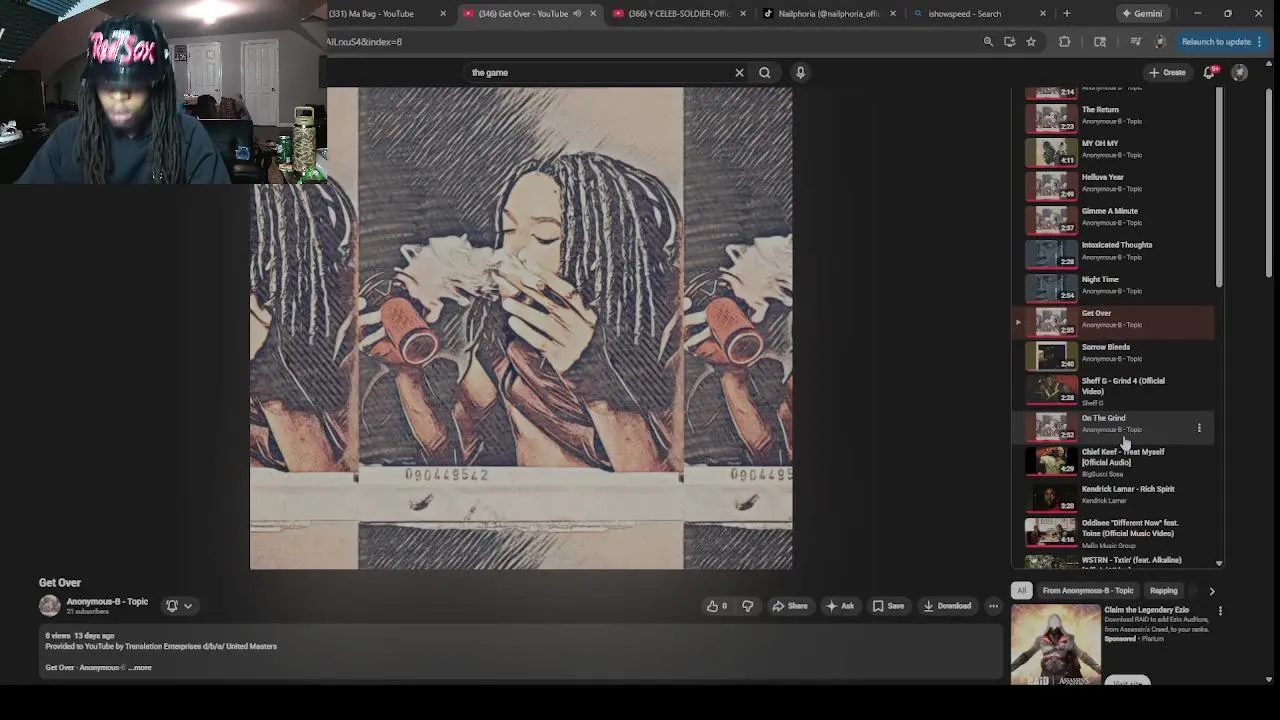The image size is (1280, 720).
Task: Play Sorrow Bleeds from the playlist
Action: pos(1115,354)
